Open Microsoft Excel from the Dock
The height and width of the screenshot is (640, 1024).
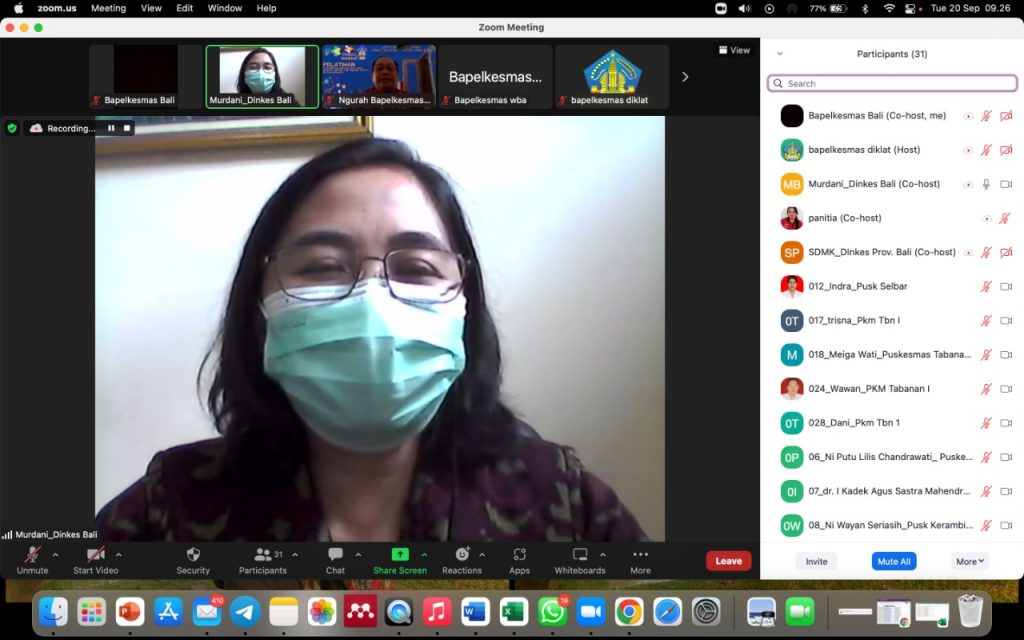pos(514,612)
